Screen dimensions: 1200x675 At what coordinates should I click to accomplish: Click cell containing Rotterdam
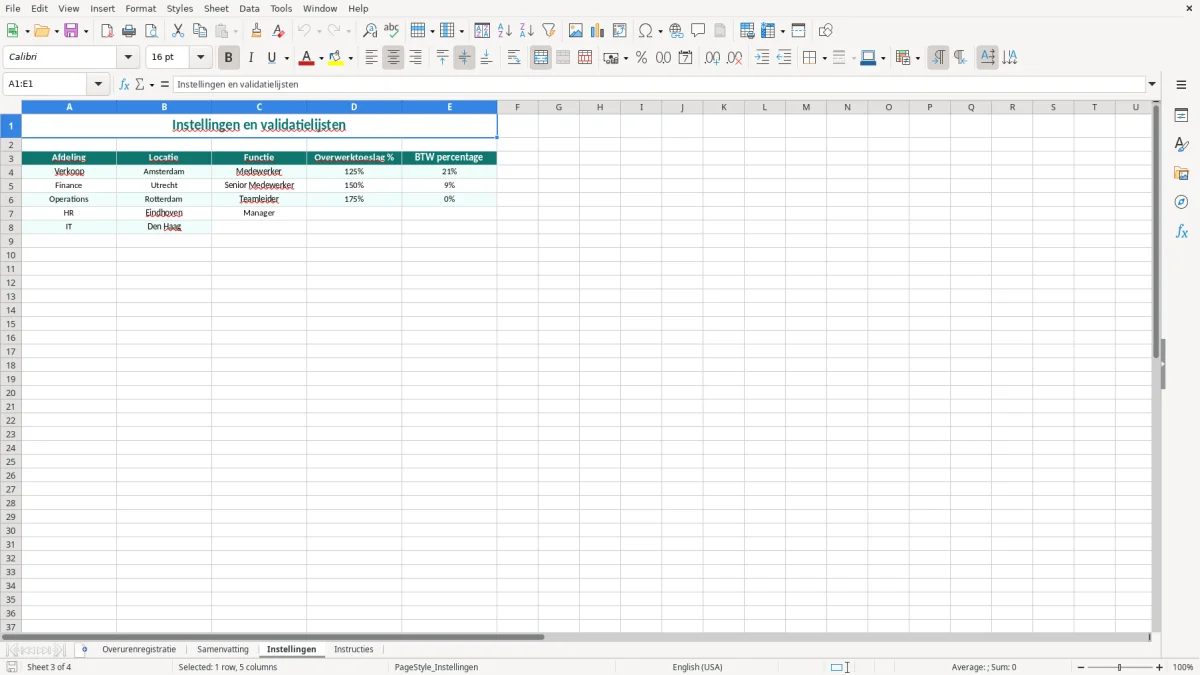click(164, 199)
